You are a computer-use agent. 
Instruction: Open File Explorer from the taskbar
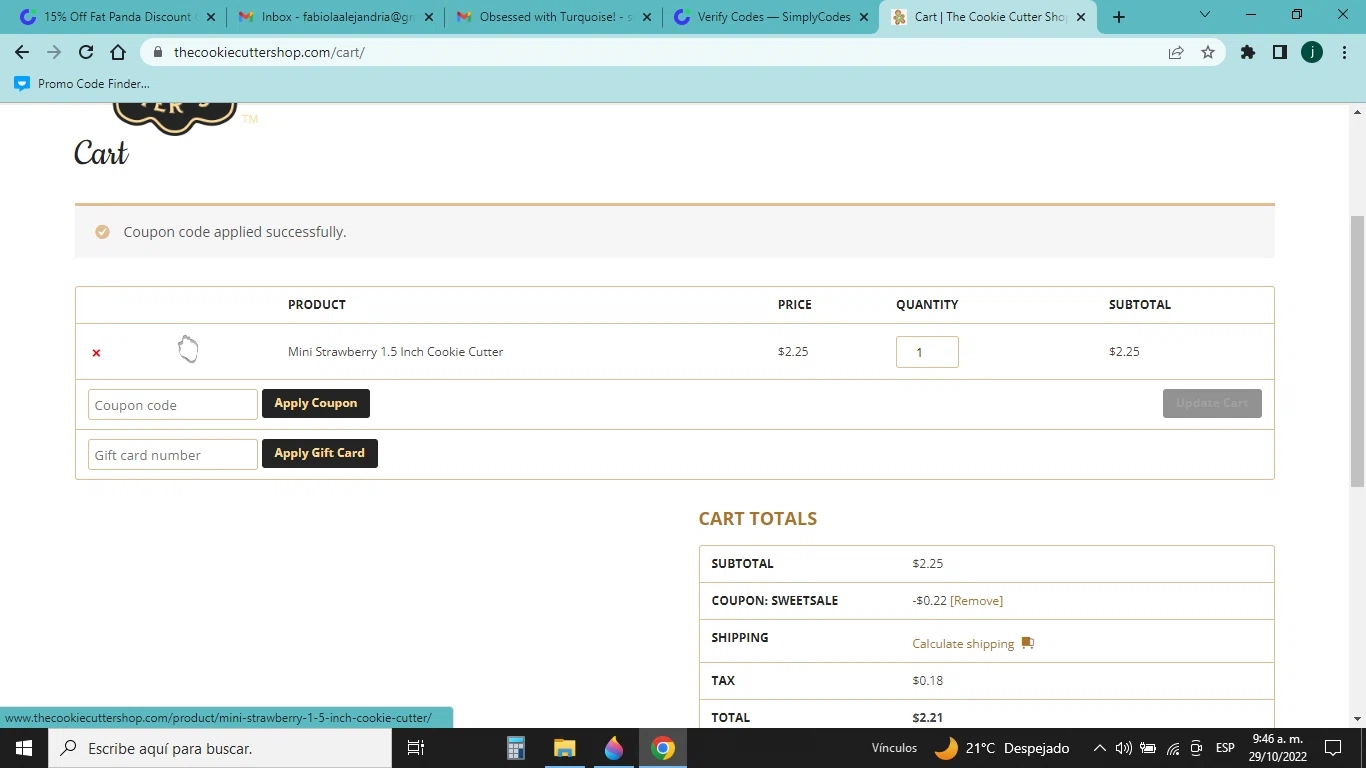coord(565,748)
